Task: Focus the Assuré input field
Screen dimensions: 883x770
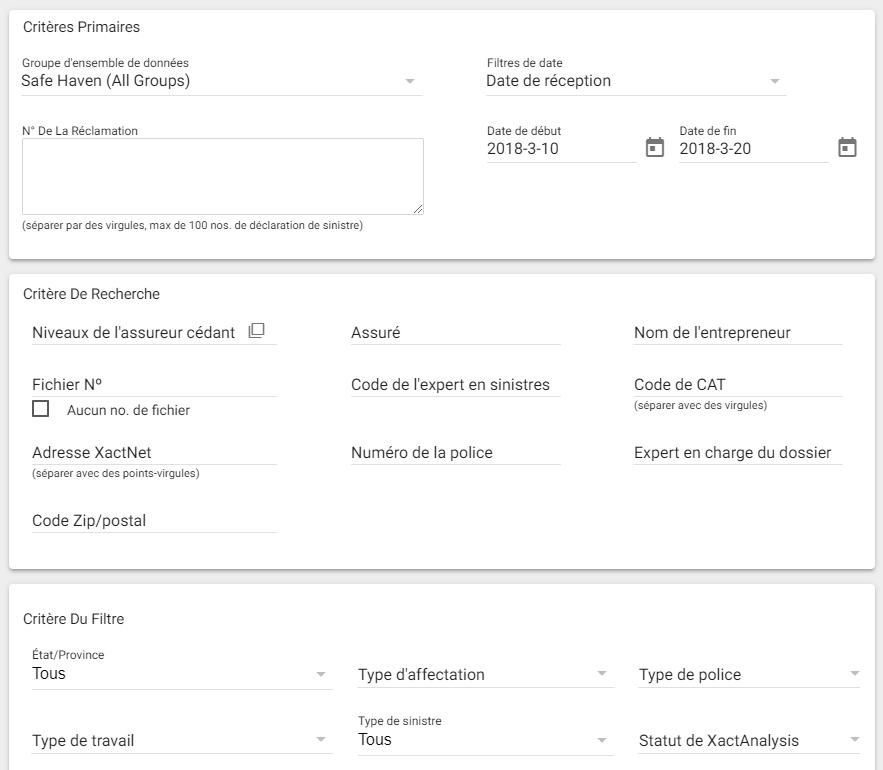Action: 455,333
